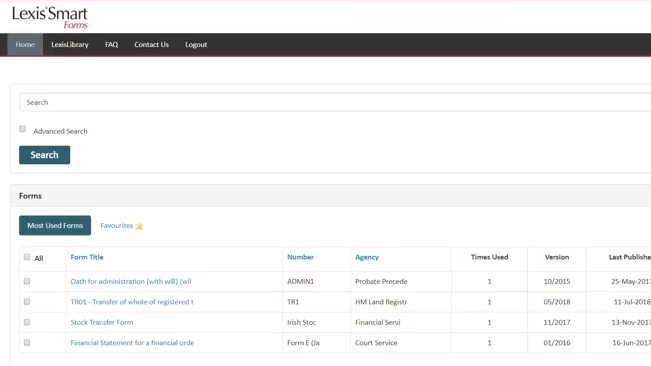The image size is (651, 366).
Task: Select the Most Used Forms tab
Action: click(x=55, y=225)
